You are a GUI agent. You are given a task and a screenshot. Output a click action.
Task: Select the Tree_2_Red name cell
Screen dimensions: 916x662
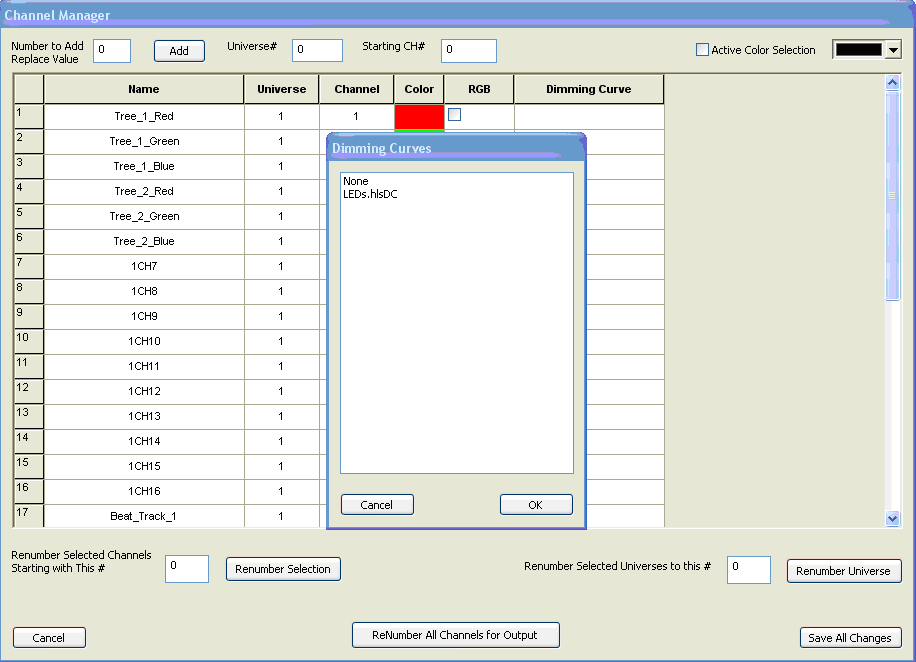pyautogui.click(x=144, y=192)
